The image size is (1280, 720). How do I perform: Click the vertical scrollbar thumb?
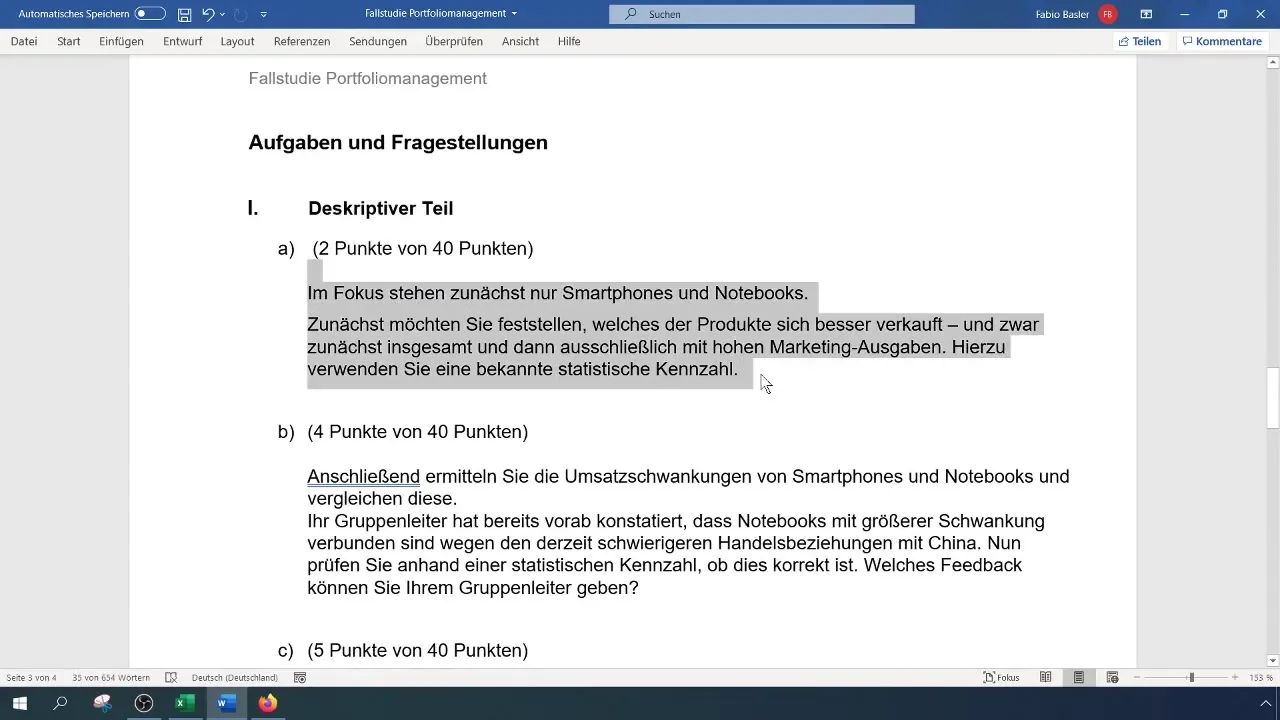(x=1272, y=398)
